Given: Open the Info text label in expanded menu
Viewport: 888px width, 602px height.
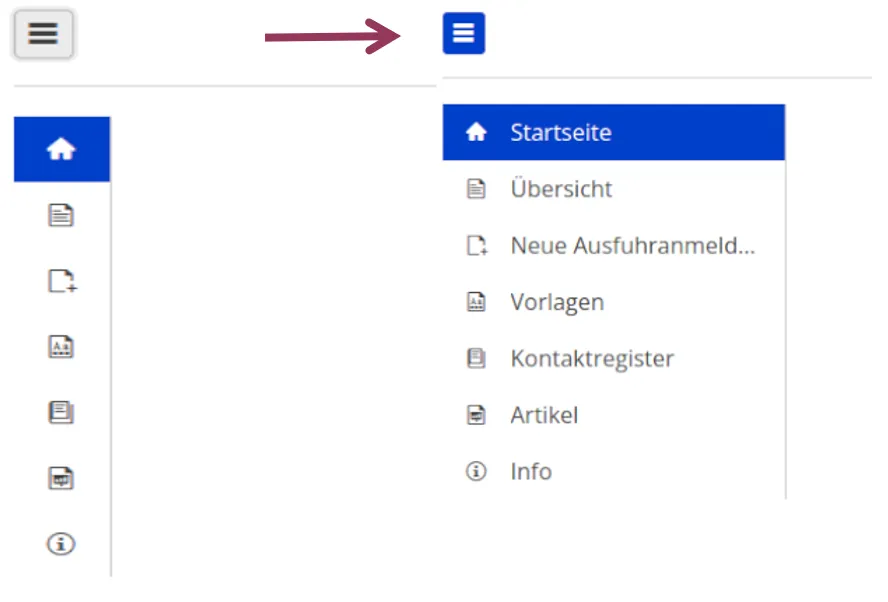Looking at the screenshot, I should [531, 471].
